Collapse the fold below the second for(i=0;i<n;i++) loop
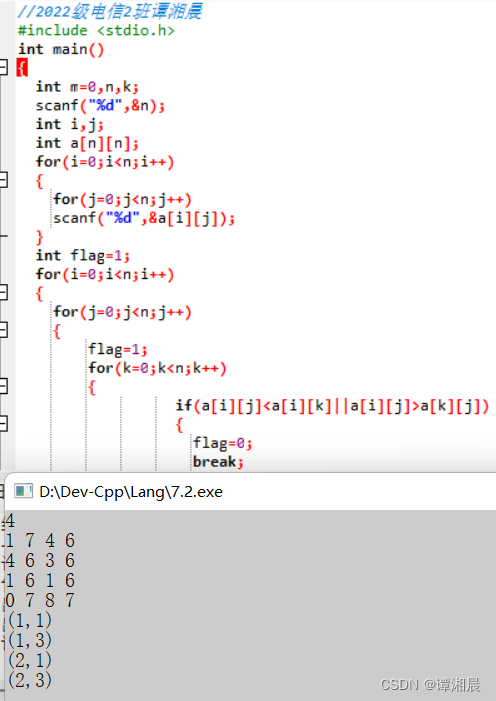The width and height of the screenshot is (496, 701). pos(3,293)
